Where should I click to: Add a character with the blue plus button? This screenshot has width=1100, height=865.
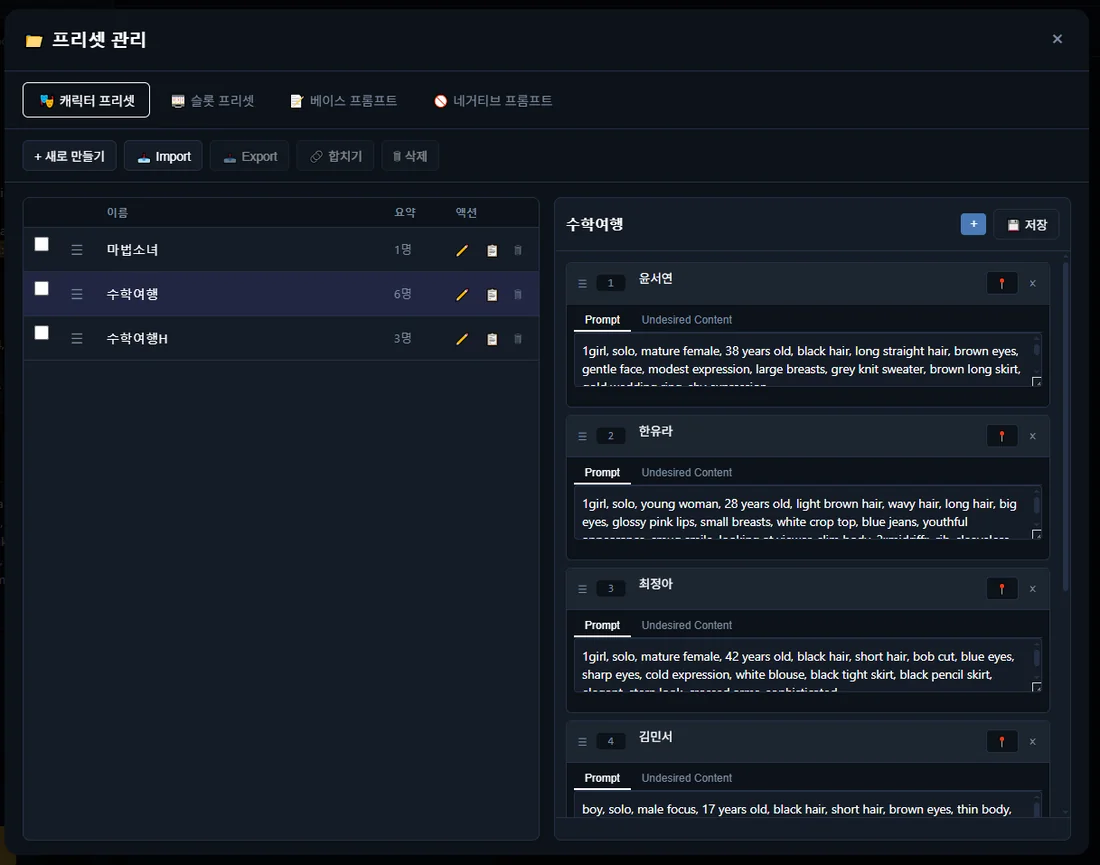[973, 224]
